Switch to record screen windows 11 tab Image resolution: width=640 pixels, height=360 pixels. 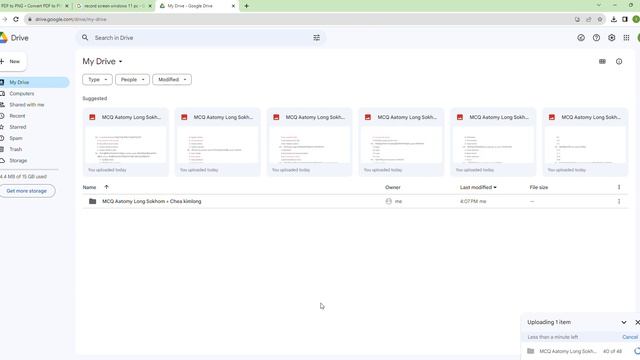click(113, 6)
